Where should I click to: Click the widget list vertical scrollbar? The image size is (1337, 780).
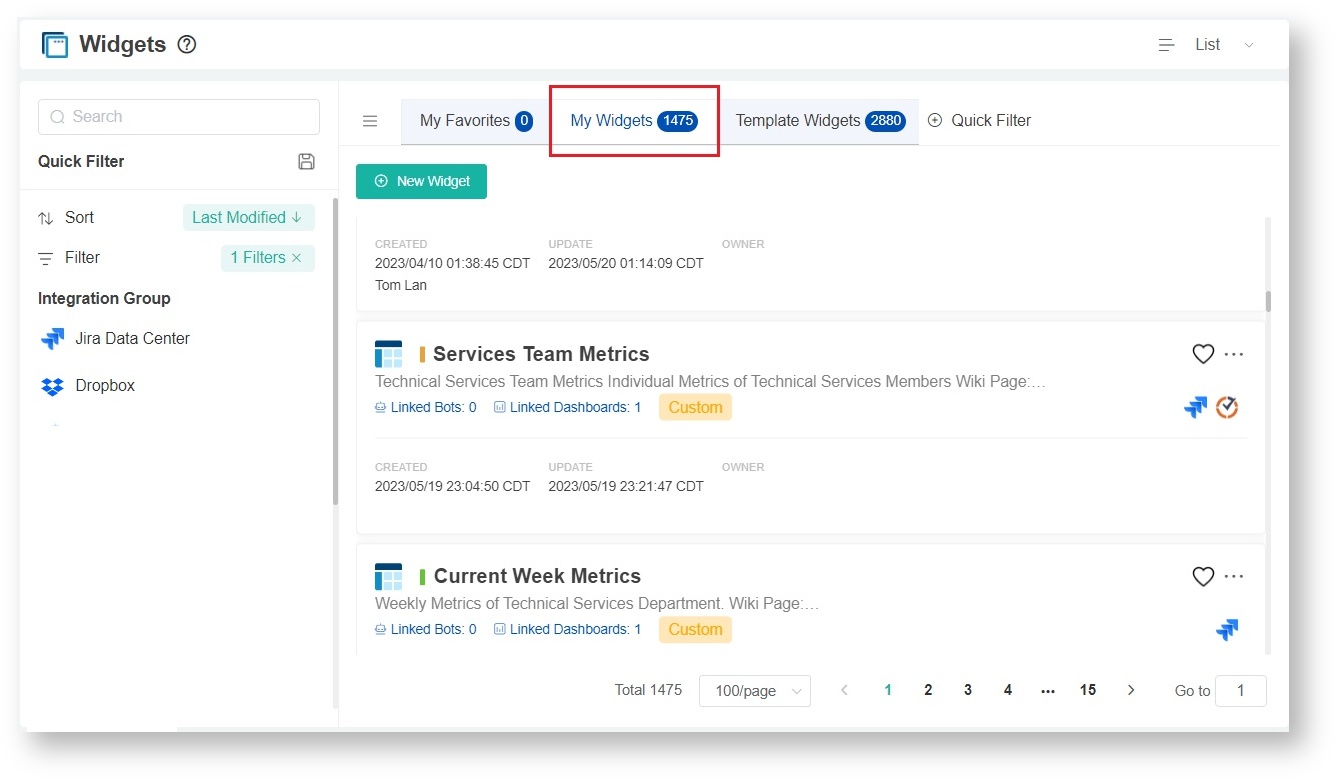1268,301
